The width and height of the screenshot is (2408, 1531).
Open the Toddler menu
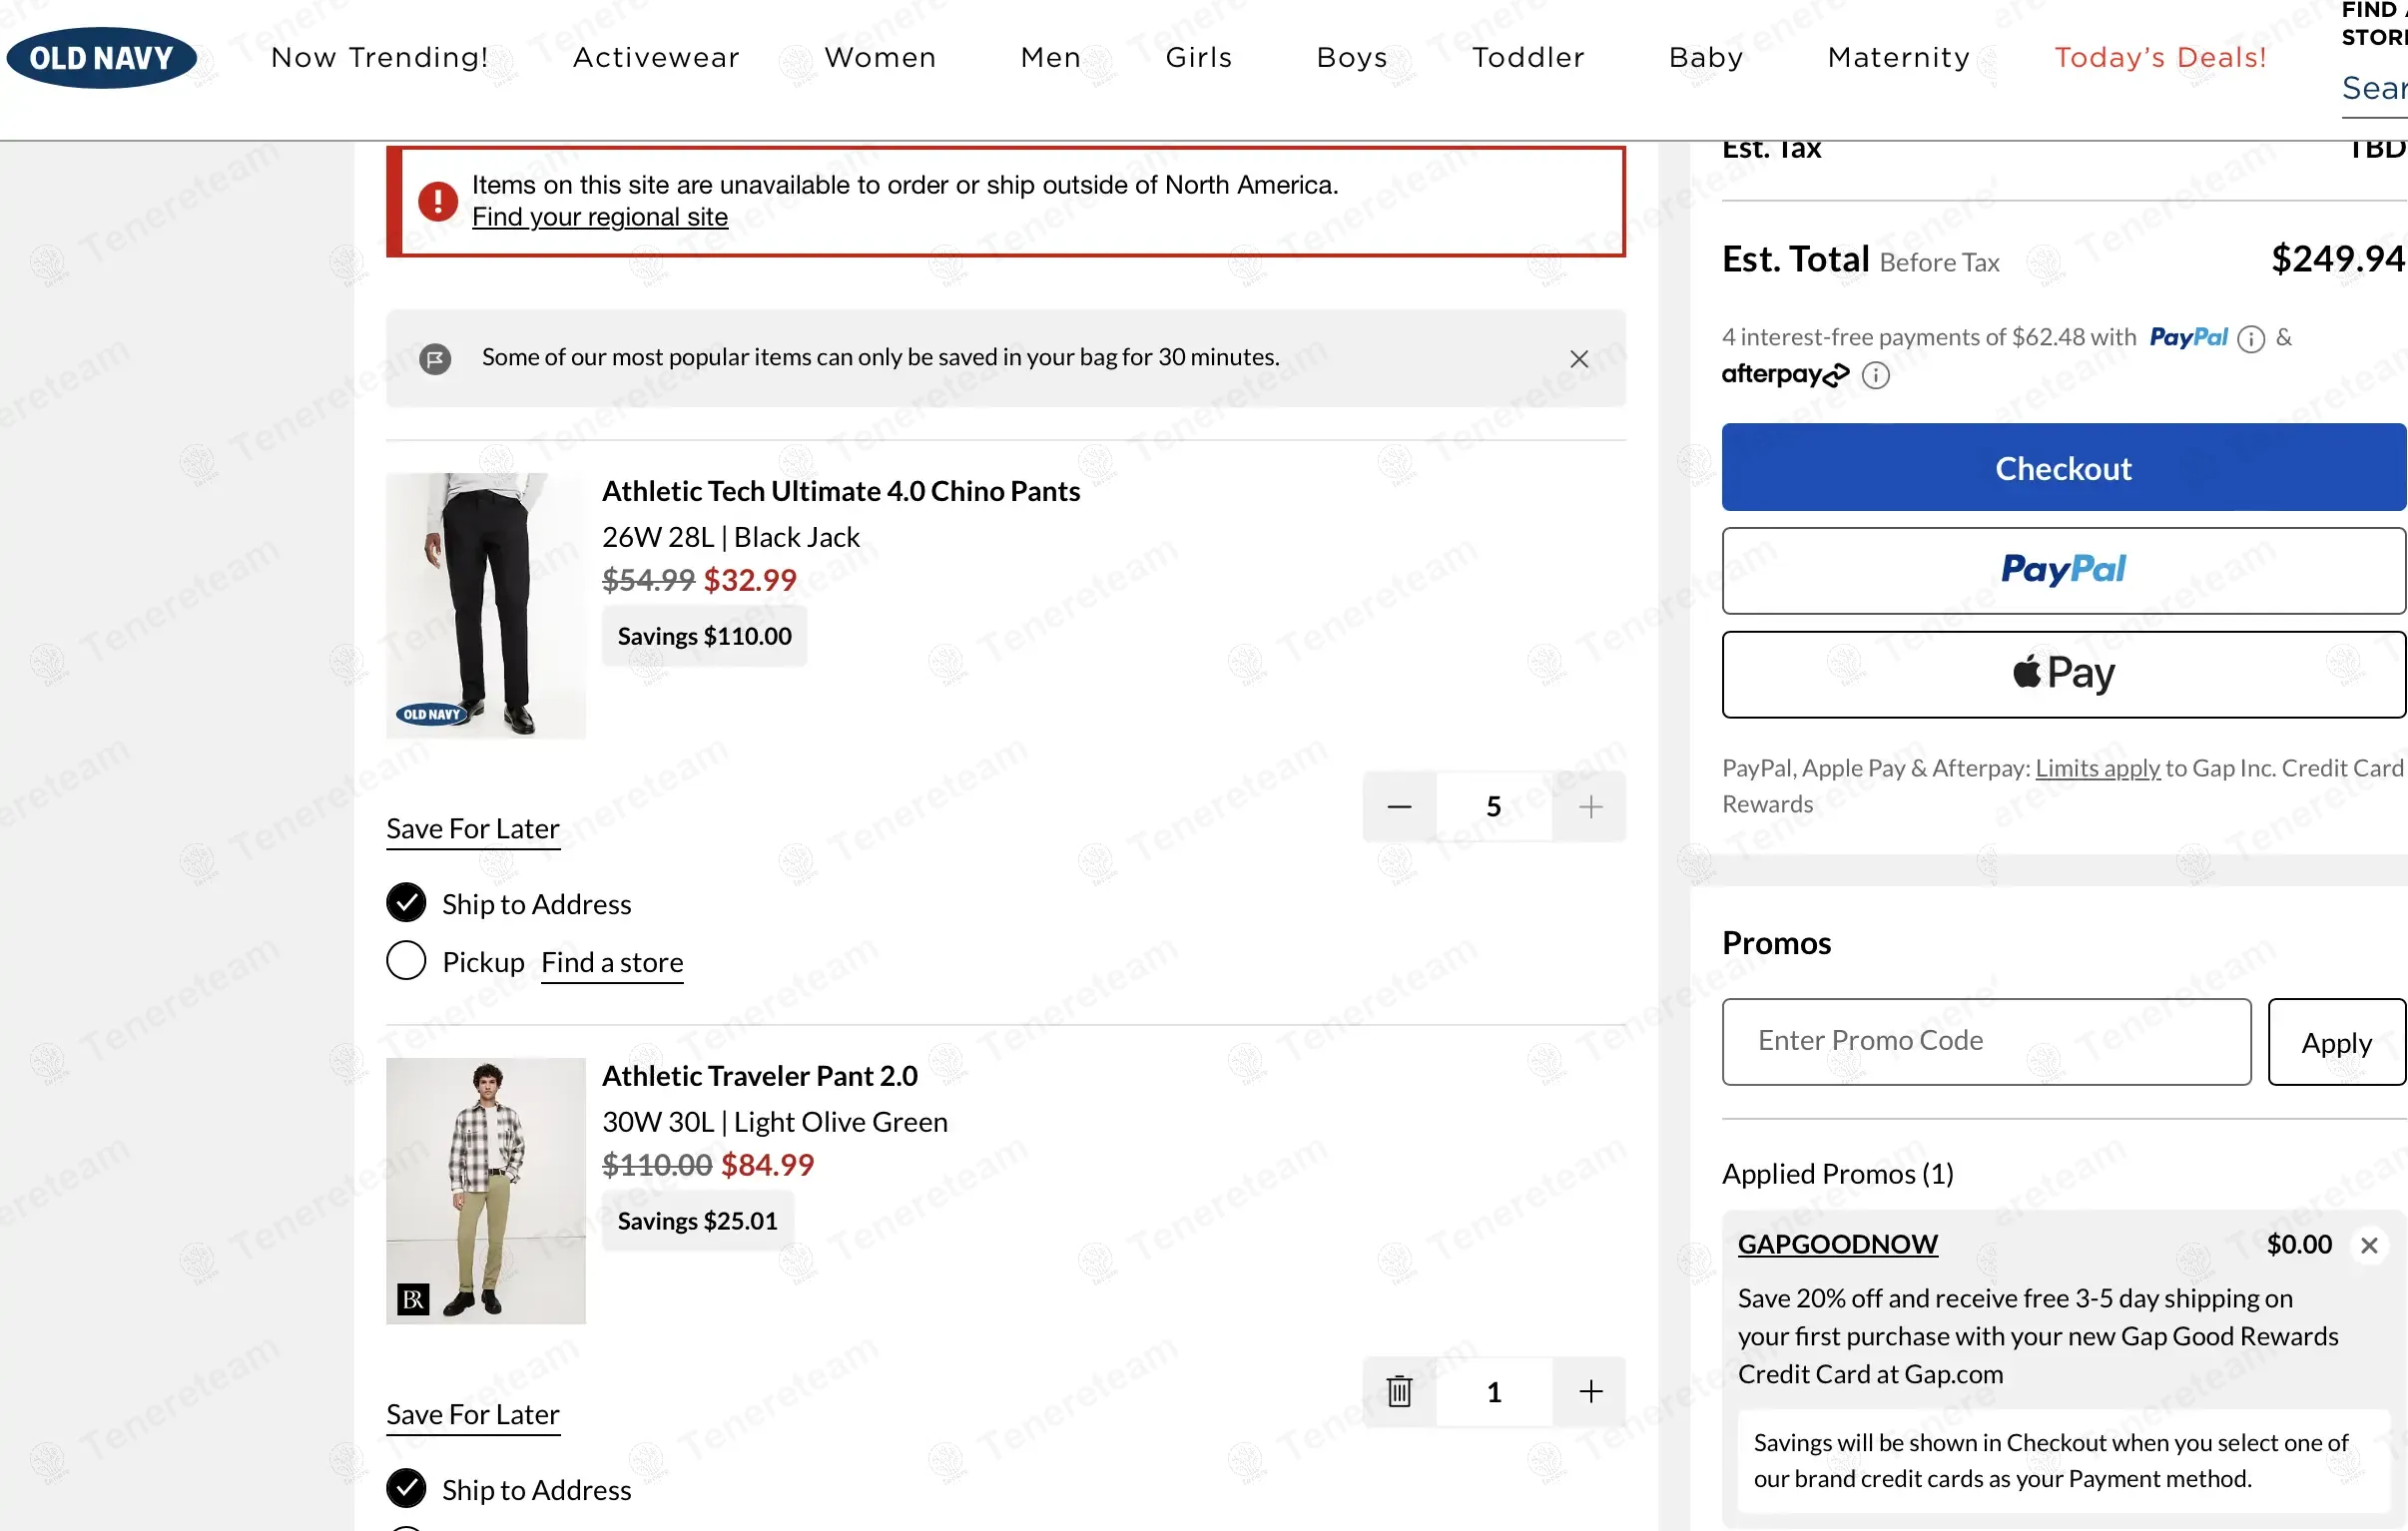[1528, 57]
